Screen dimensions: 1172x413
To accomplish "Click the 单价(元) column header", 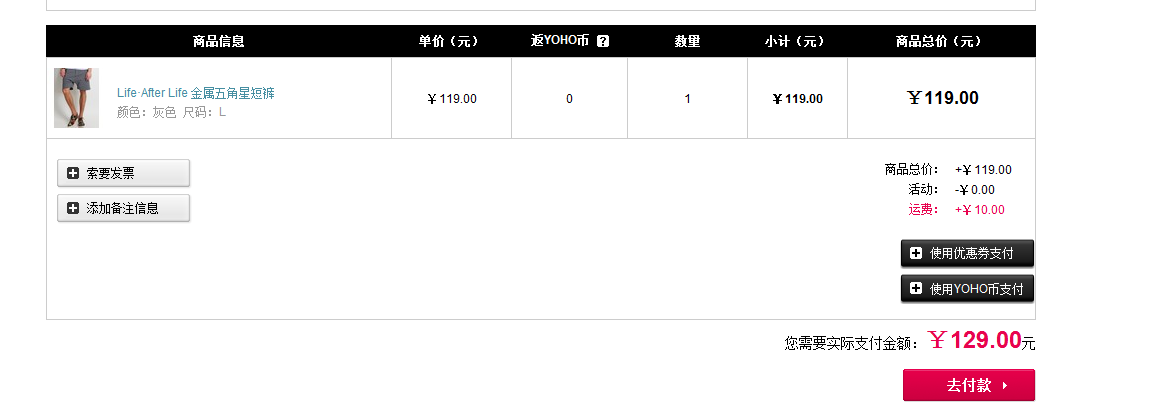I will point(448,41).
